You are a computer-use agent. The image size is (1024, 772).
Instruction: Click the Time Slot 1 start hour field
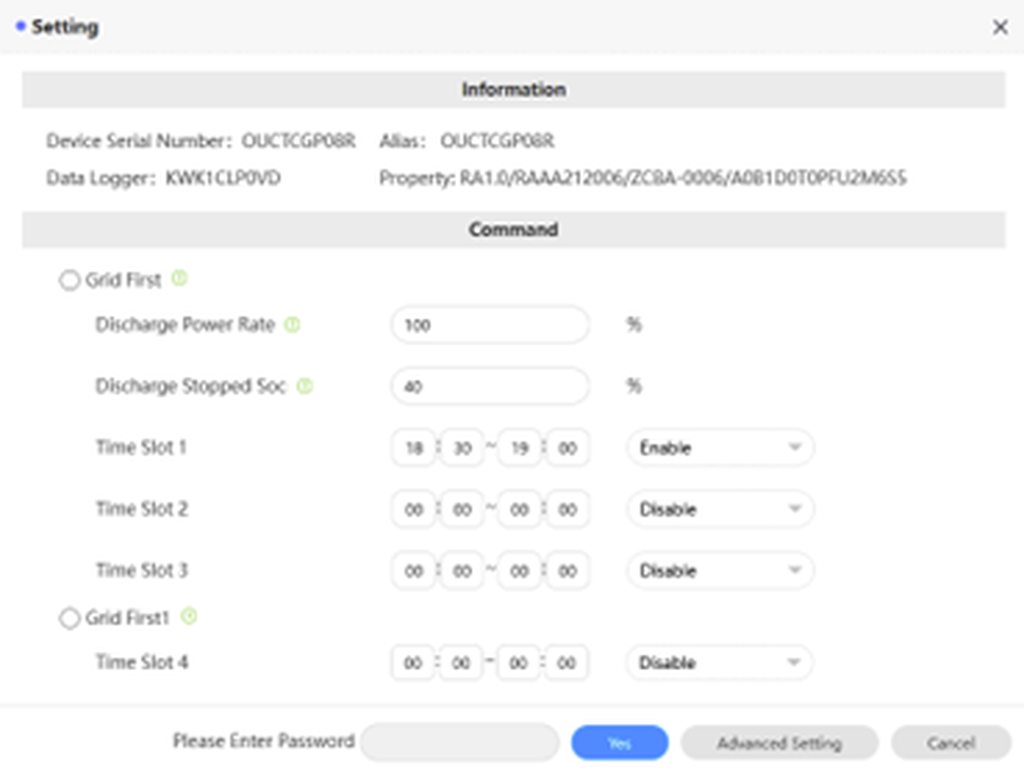point(414,448)
